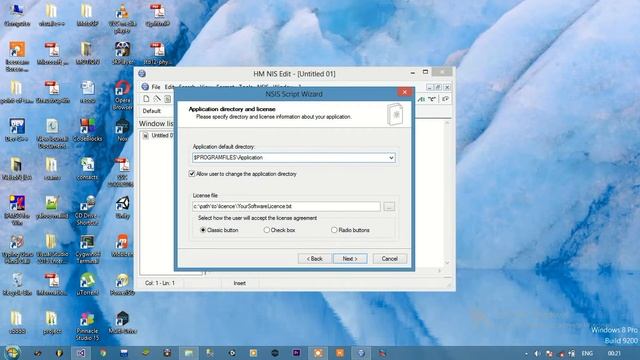Open Cygwin64 Terminal desktop shortcut
Image resolution: width=640 pixels, height=360 pixels.
coord(87,249)
